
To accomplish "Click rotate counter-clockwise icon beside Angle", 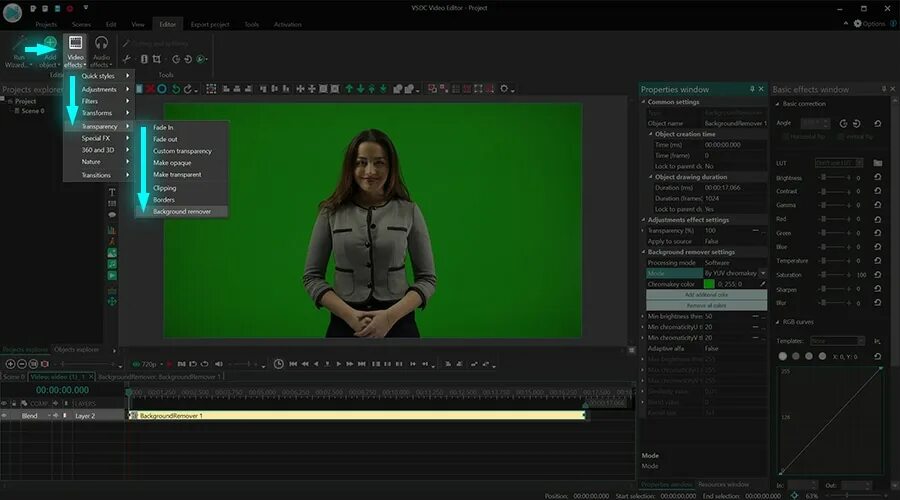I will click(x=843, y=123).
